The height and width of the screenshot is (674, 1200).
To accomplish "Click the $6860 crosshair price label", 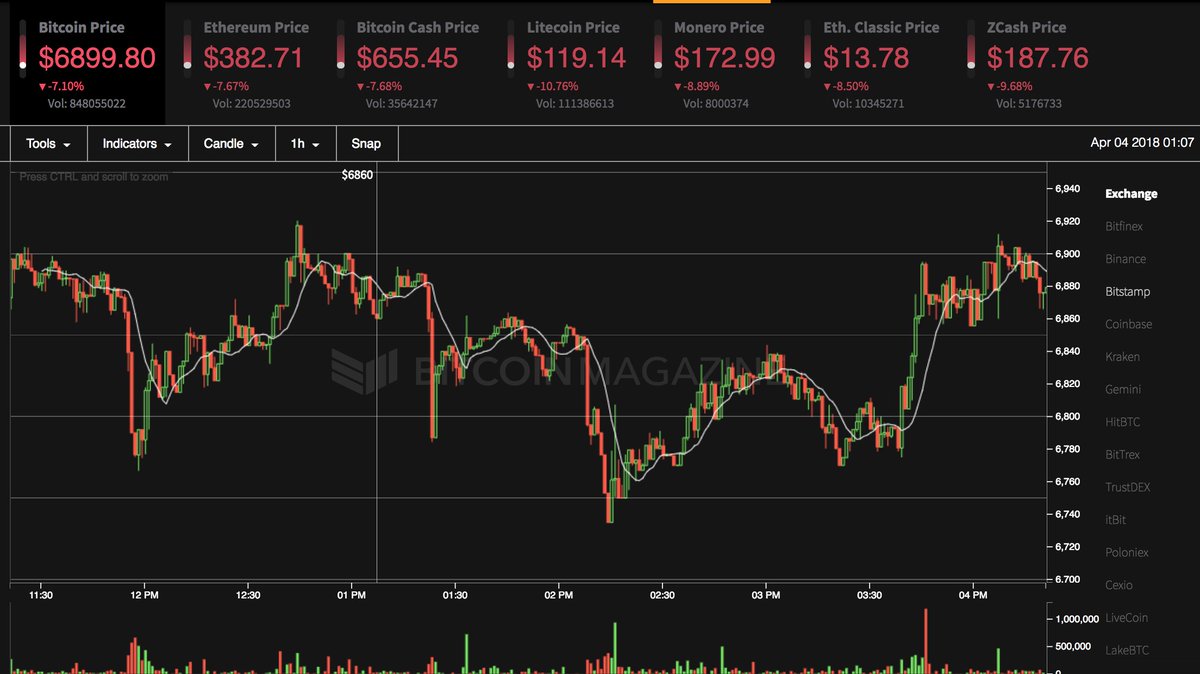I will [357, 175].
